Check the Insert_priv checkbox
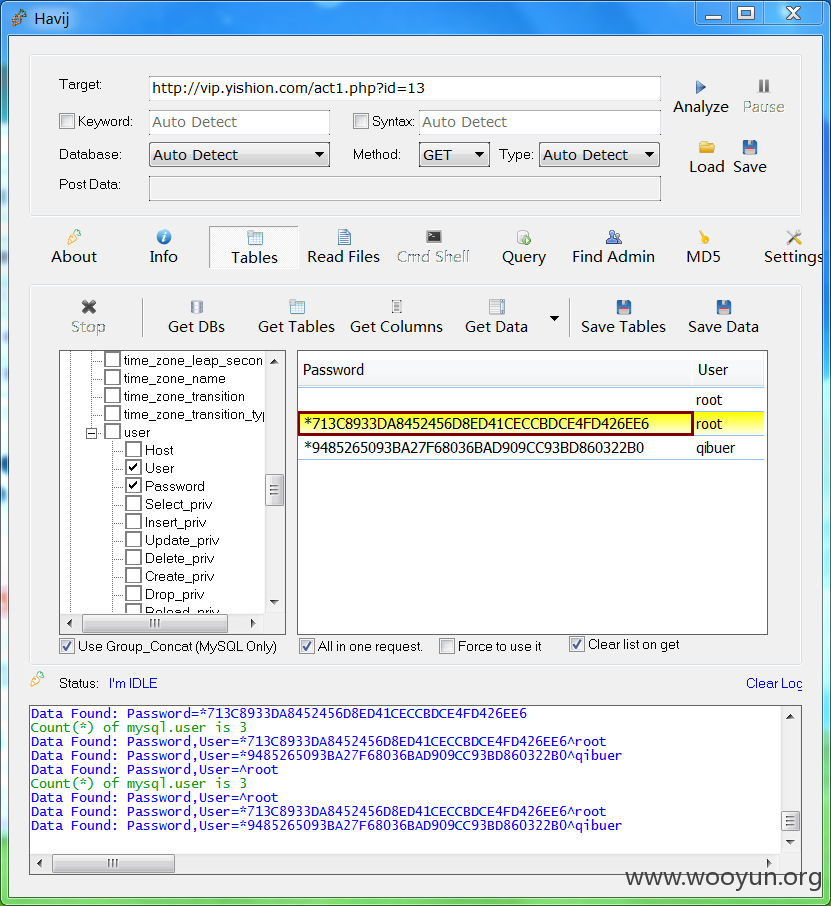 133,522
